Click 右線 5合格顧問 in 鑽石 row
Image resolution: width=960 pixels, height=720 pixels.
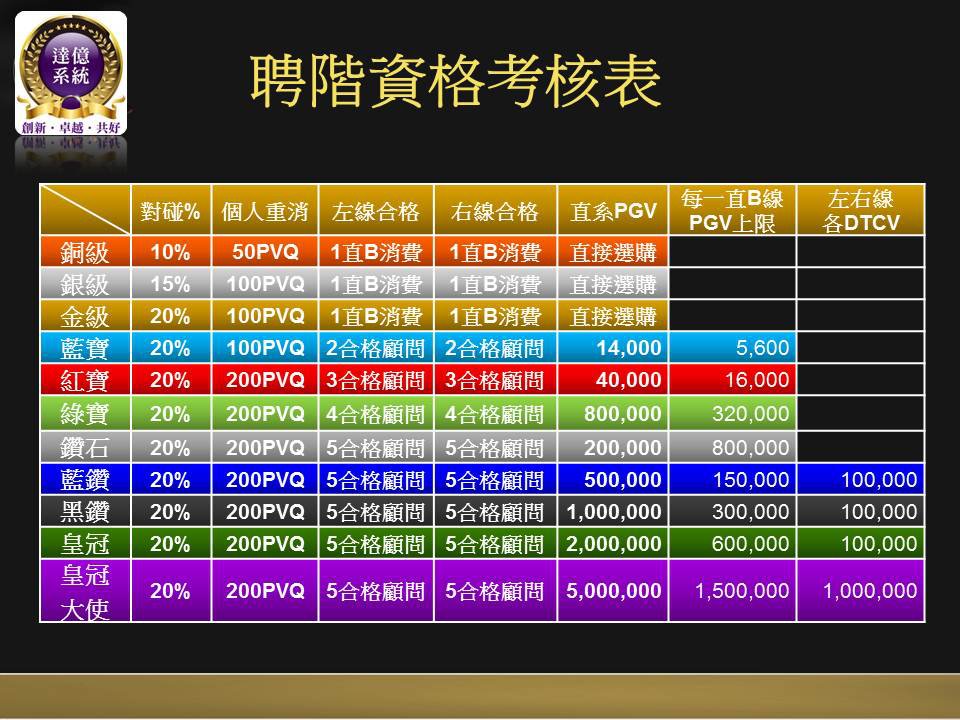click(495, 448)
